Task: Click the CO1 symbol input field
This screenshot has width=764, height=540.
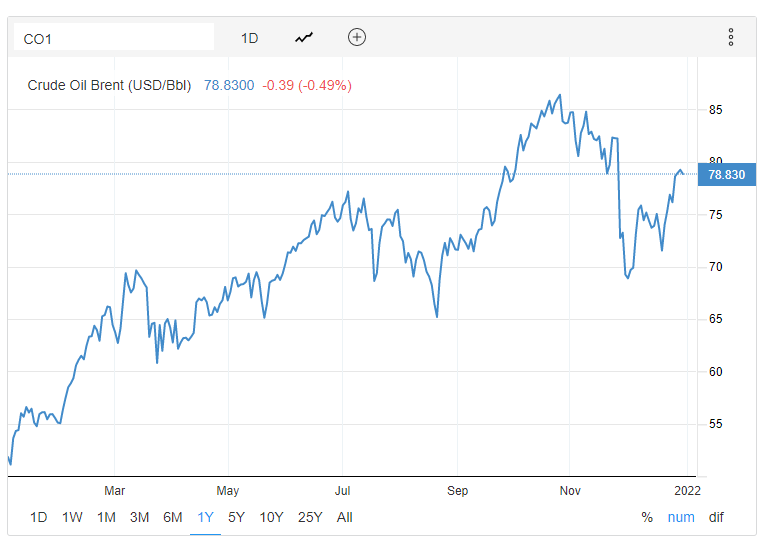Action: click(x=114, y=37)
